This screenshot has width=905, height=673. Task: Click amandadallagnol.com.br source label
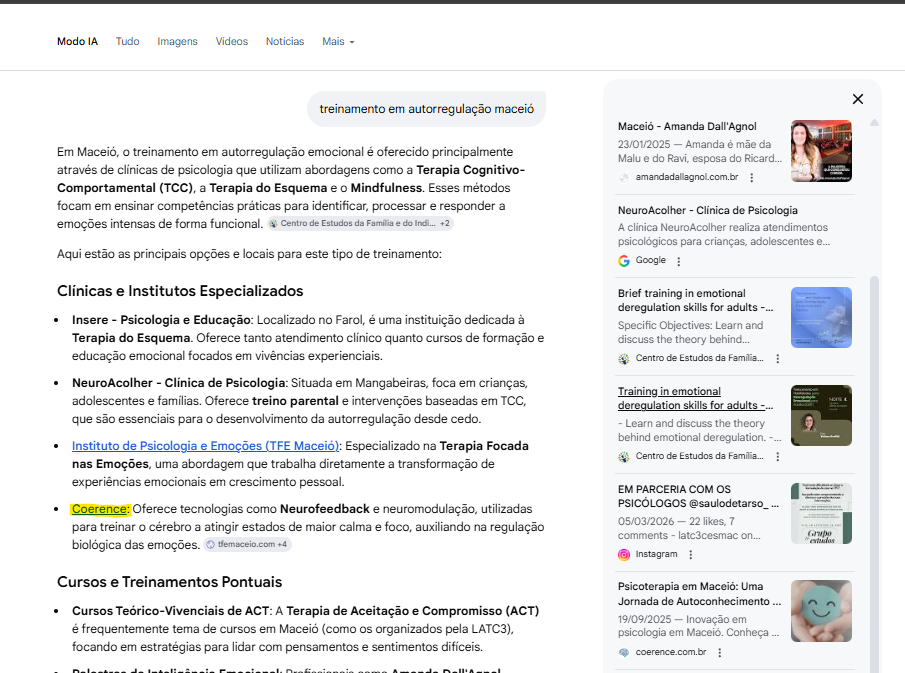(687, 177)
